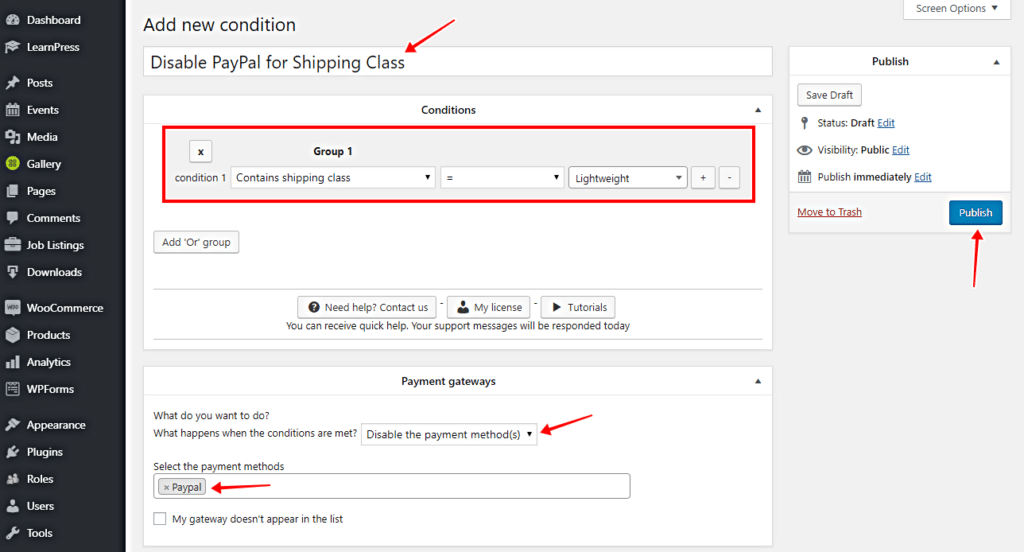Click the Dashboard gauge icon in sidebar
The height and width of the screenshot is (552, 1024).
[x=13, y=20]
